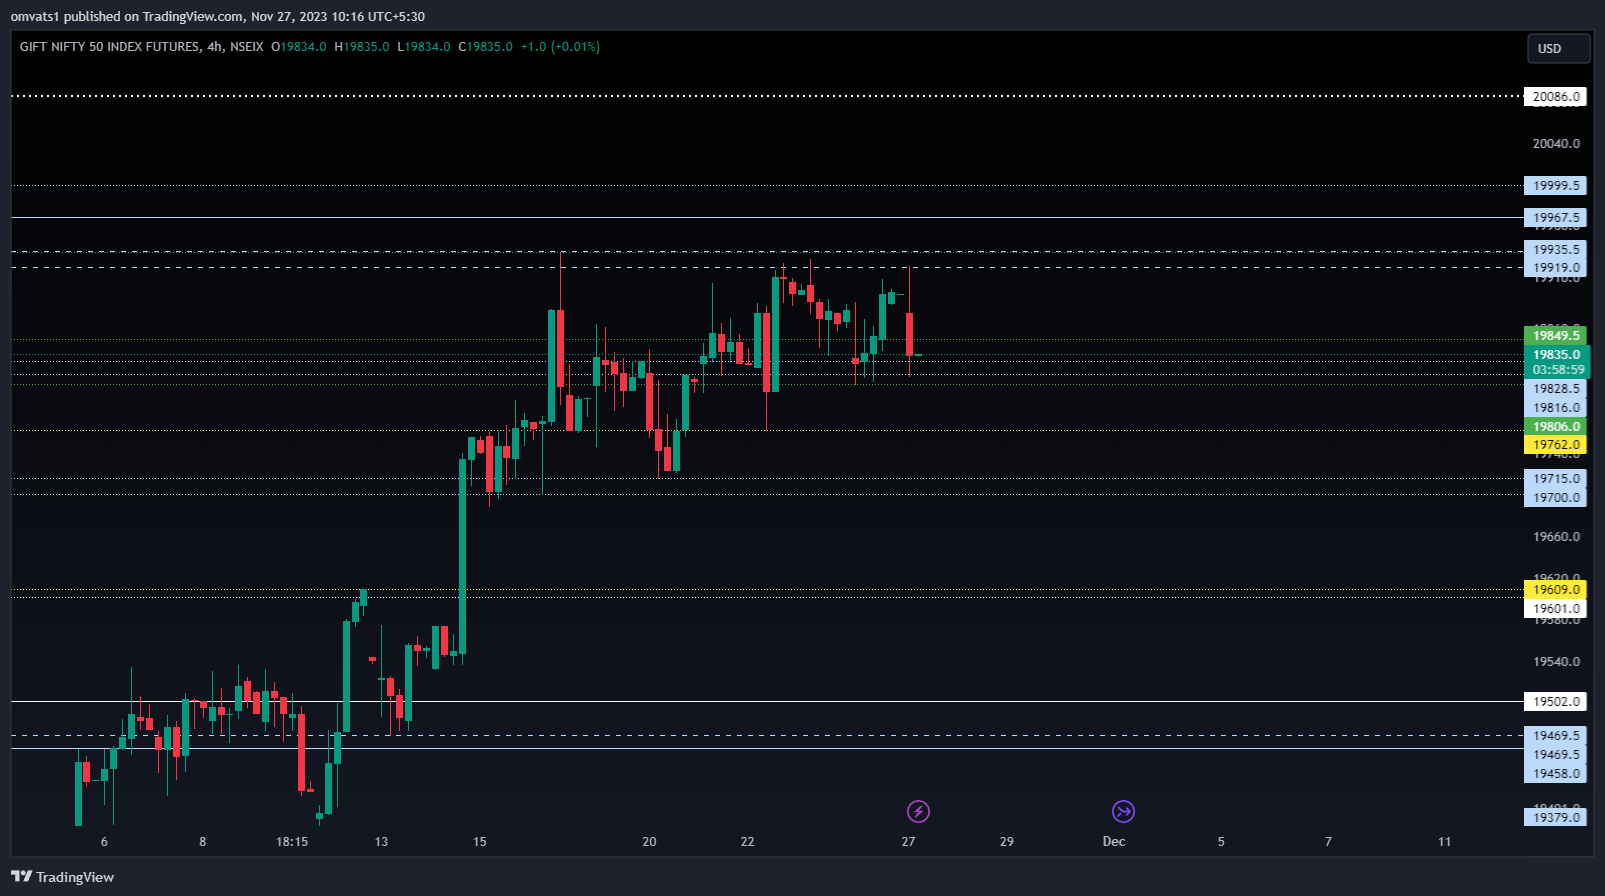Click the green 19849.5 price label
Screen dimensions: 1605x896
pyautogui.click(x=1555, y=335)
